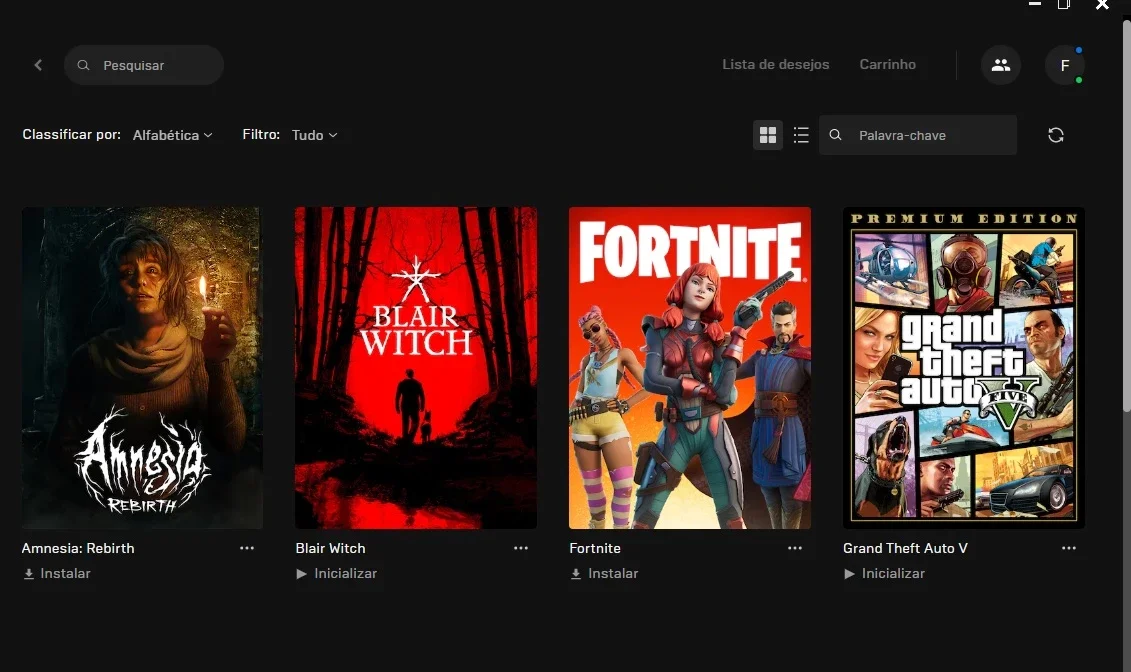The width and height of the screenshot is (1131, 672).
Task: Switch to grid view
Action: pos(767,135)
